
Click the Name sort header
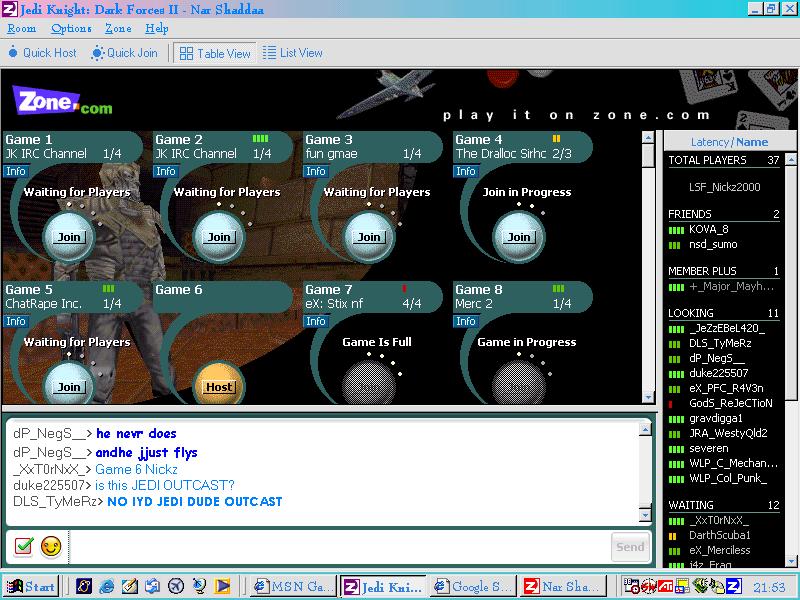(x=752, y=142)
